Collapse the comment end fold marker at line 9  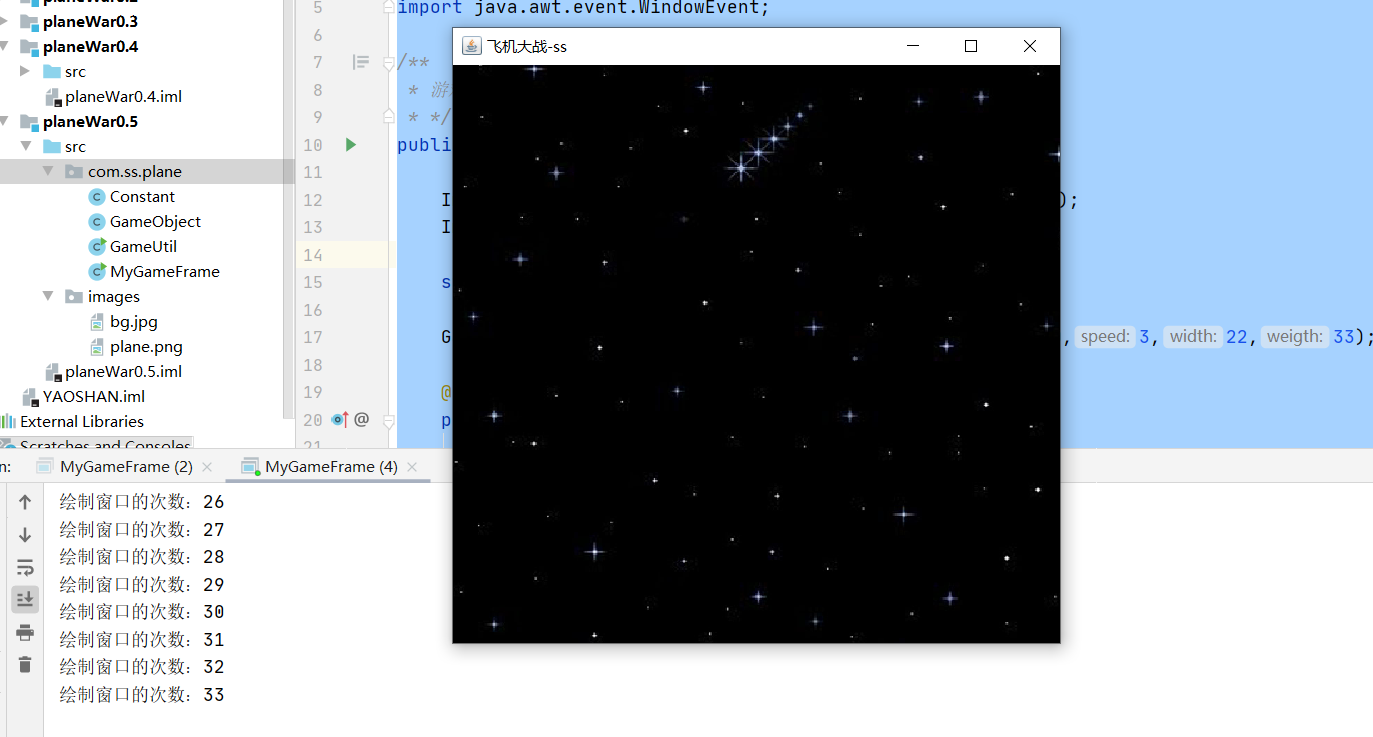[389, 117]
